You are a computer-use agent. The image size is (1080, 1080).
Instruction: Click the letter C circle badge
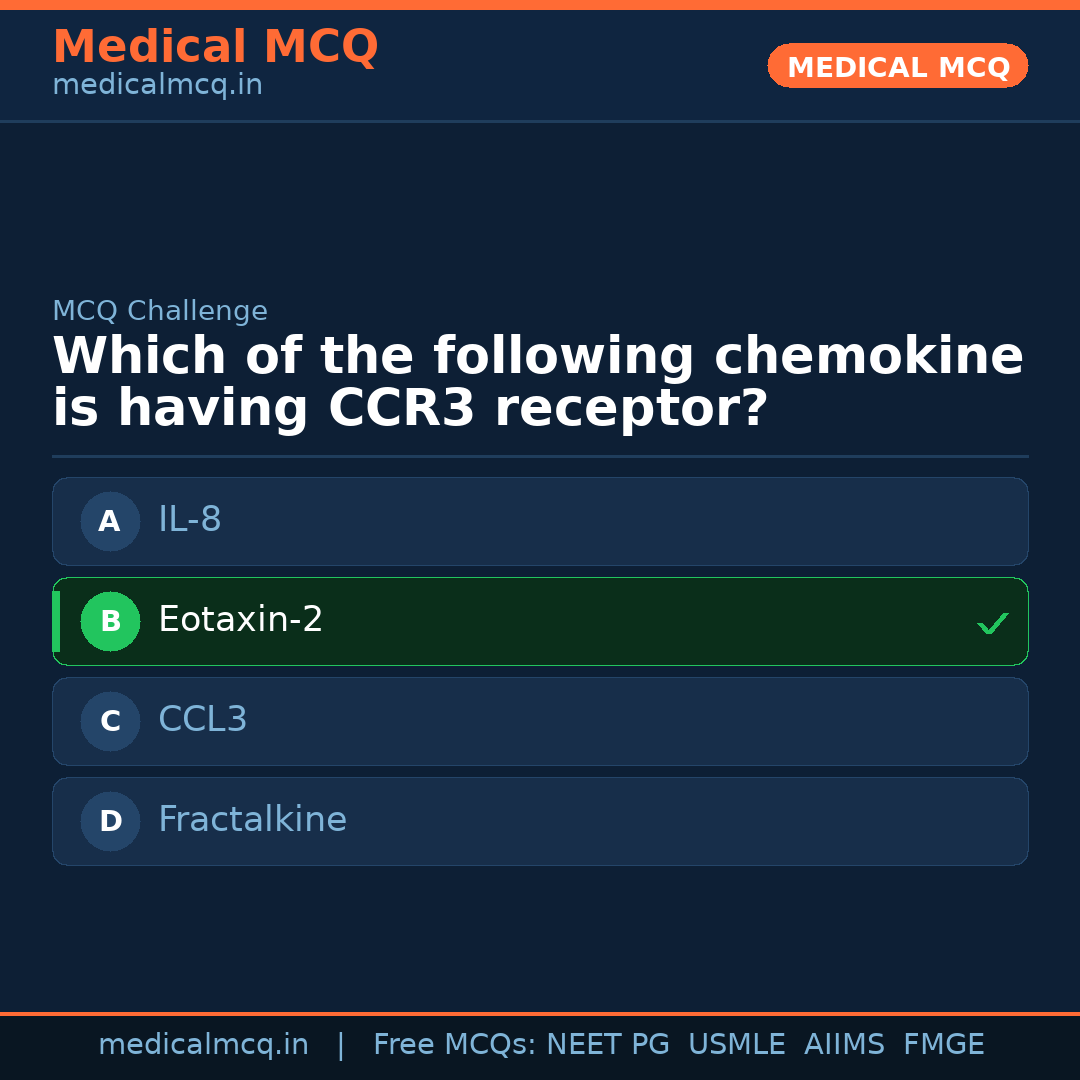point(110,721)
